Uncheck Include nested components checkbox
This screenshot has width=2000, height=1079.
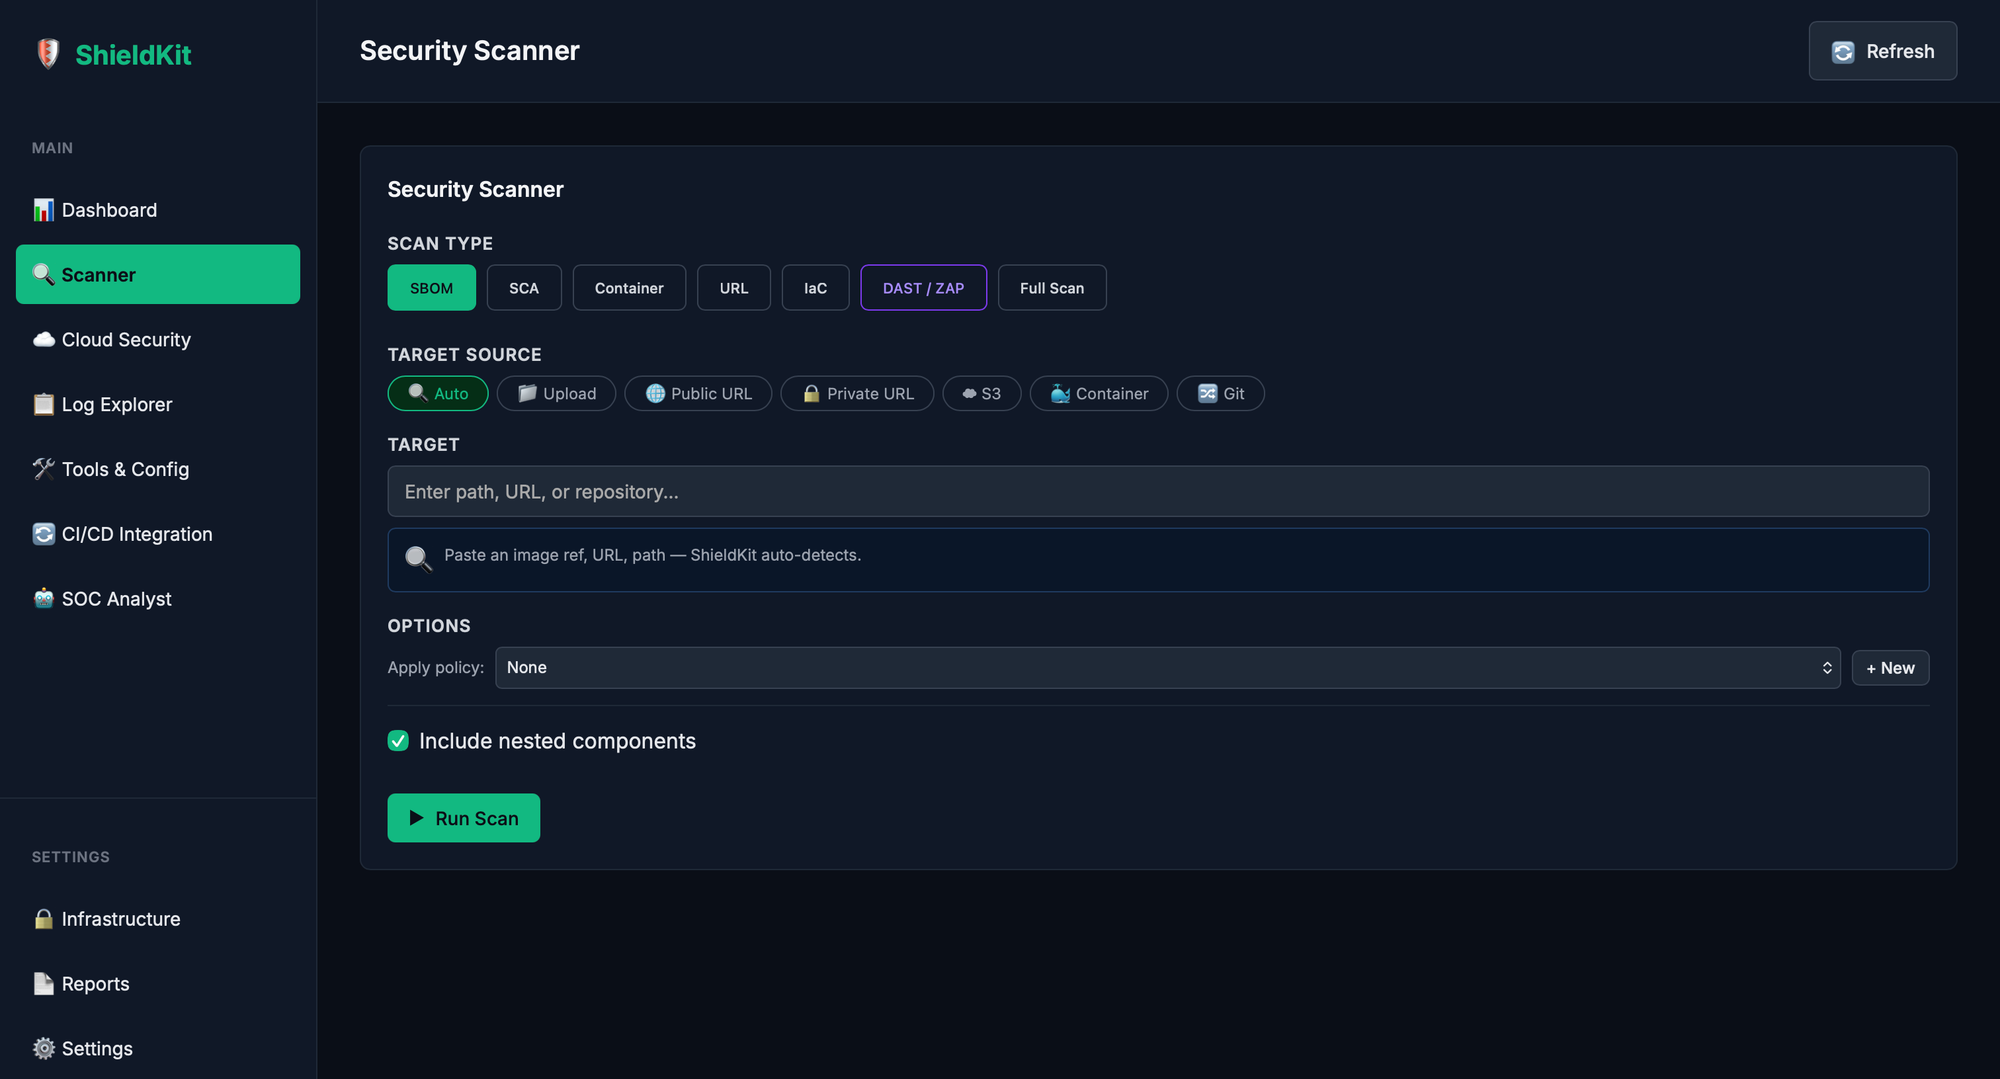click(398, 741)
